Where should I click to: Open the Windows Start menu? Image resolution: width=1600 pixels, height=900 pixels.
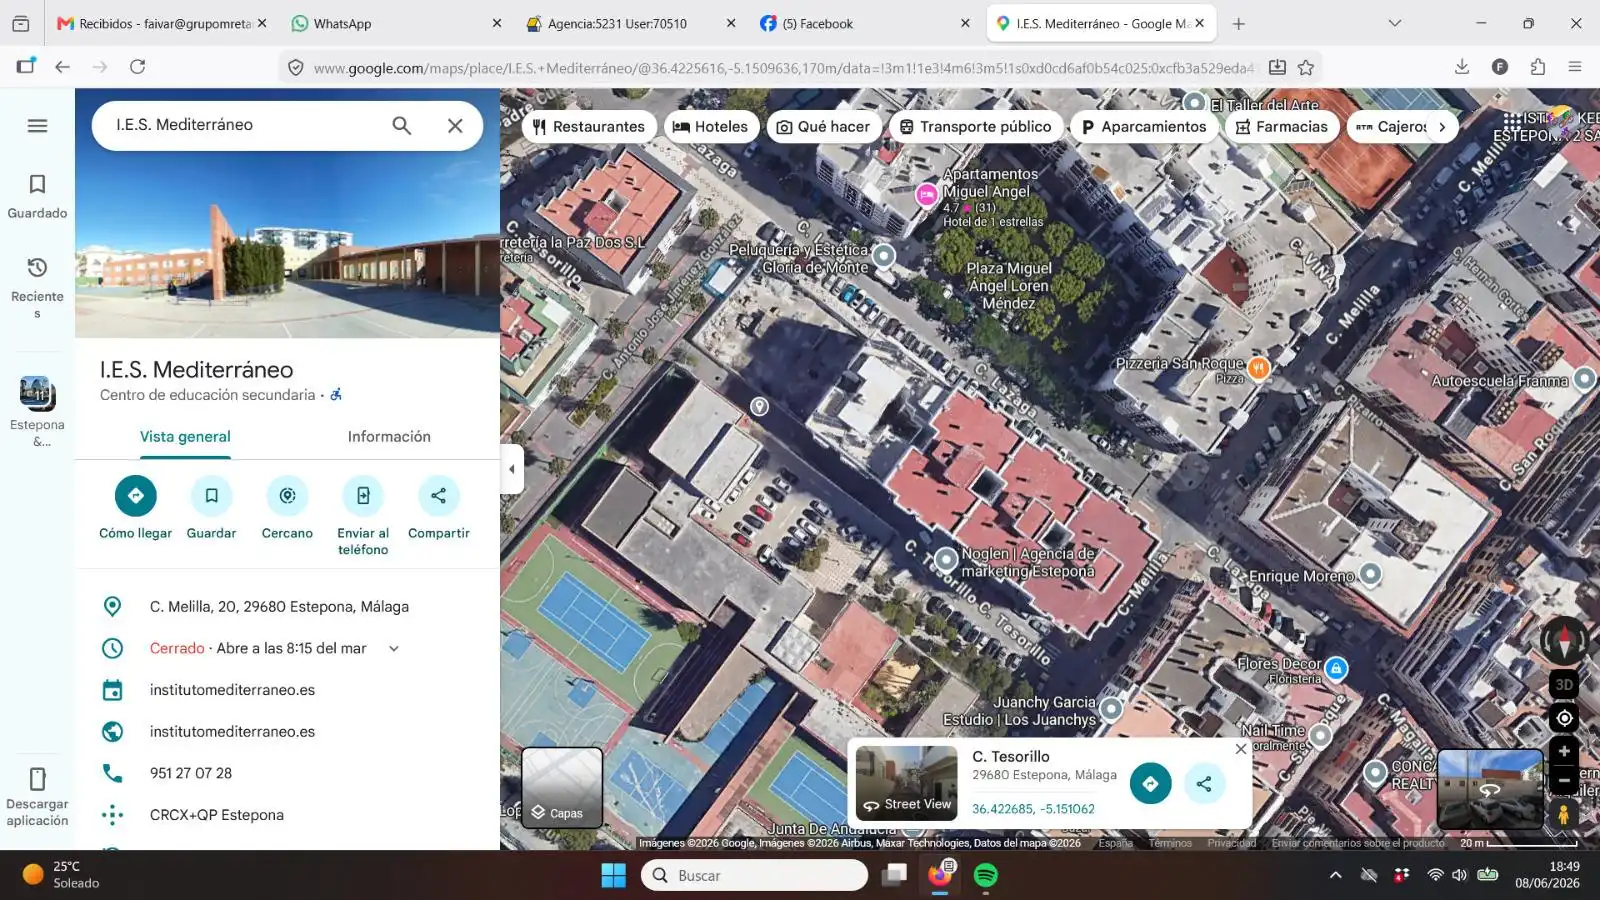(x=613, y=875)
